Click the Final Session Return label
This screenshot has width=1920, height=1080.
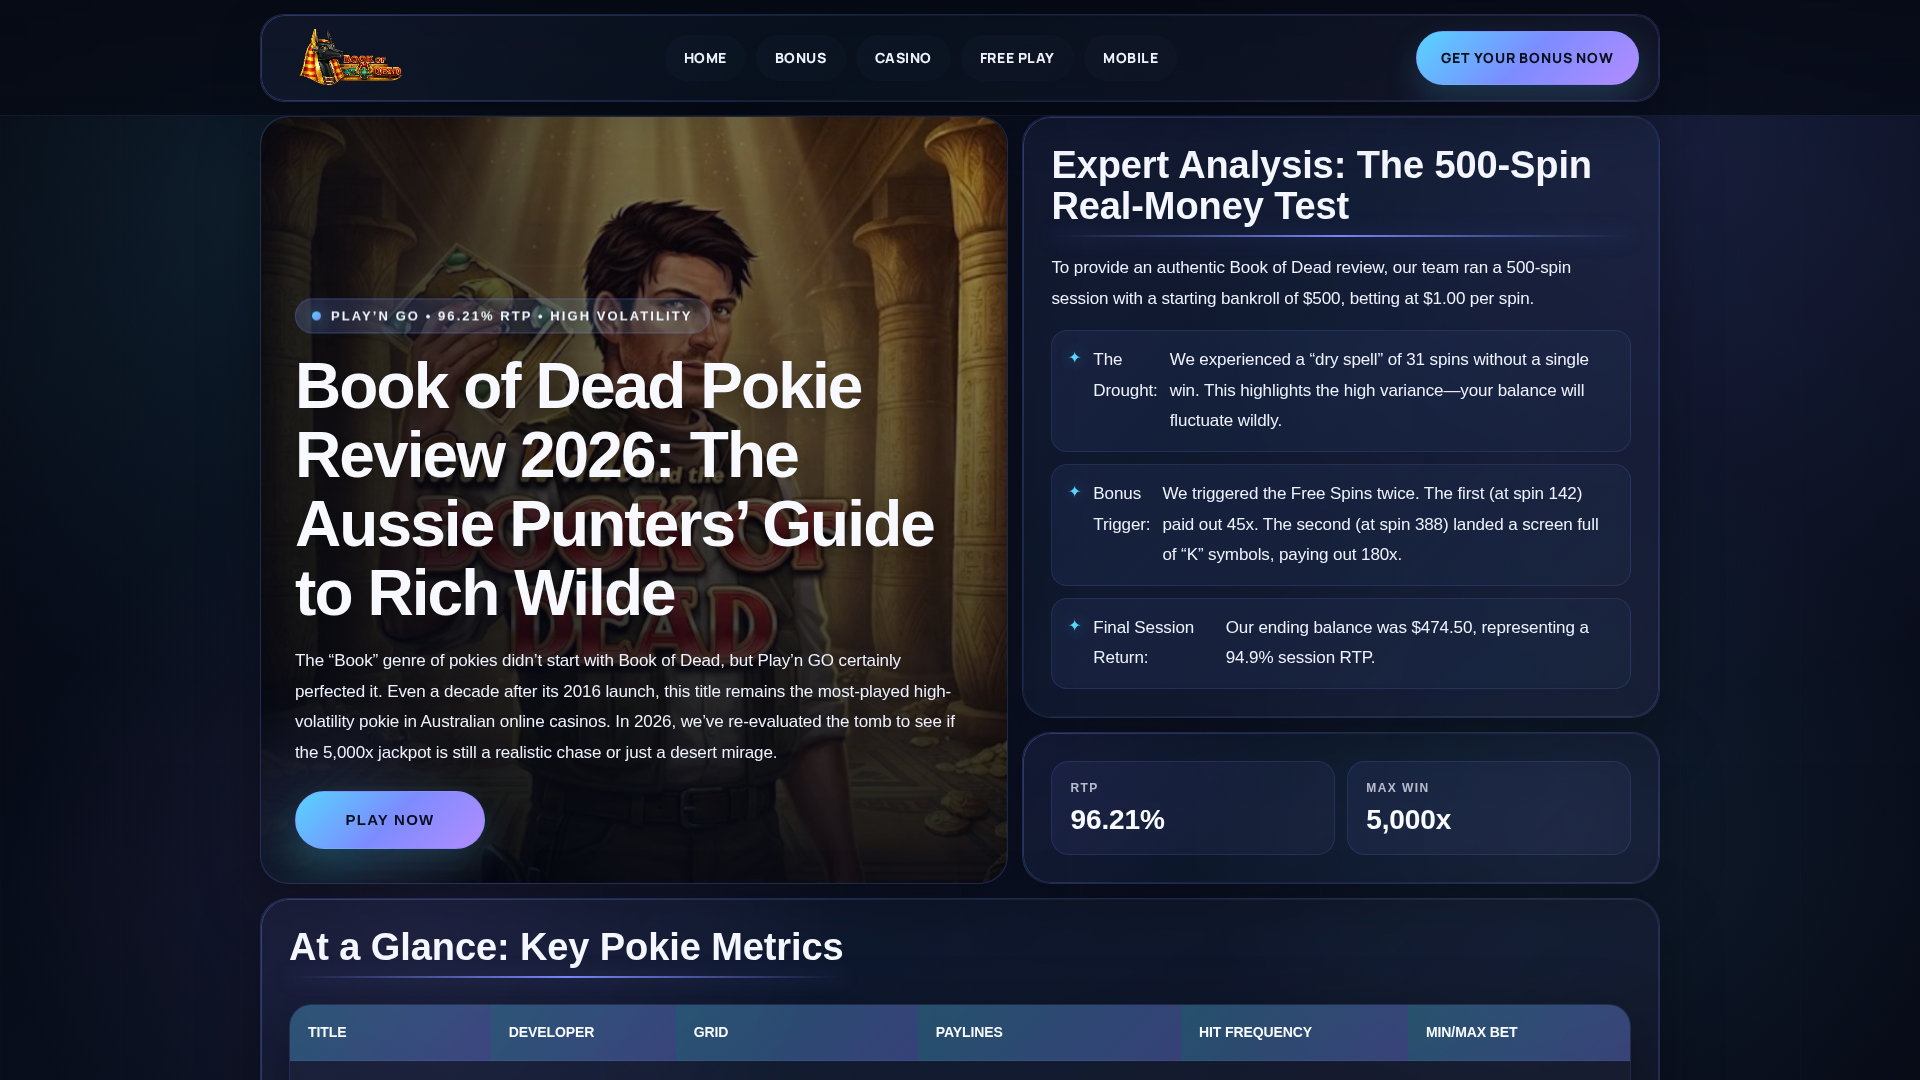1143,643
